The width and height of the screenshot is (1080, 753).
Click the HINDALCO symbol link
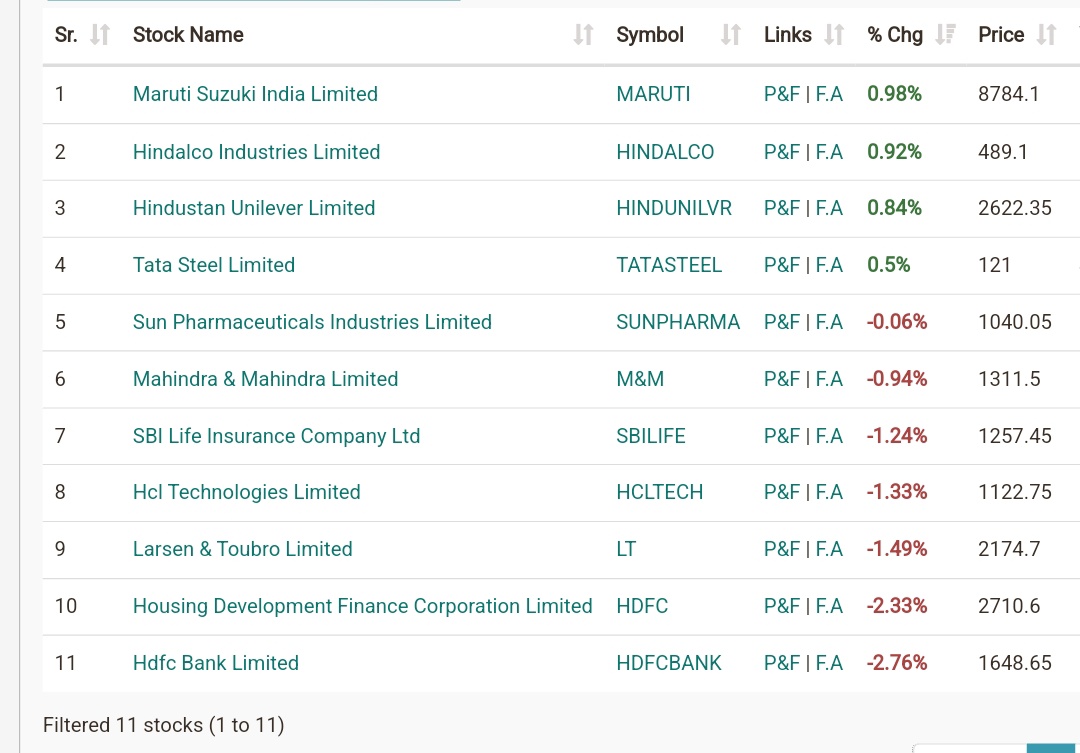pos(665,152)
